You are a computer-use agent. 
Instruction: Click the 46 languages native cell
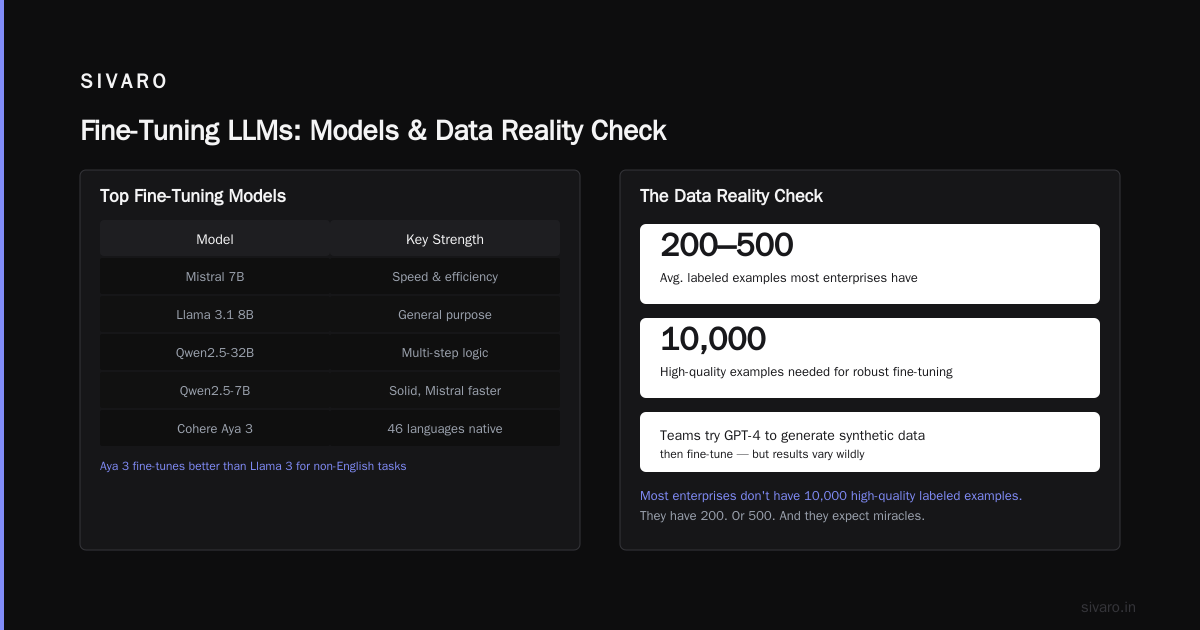pos(445,429)
